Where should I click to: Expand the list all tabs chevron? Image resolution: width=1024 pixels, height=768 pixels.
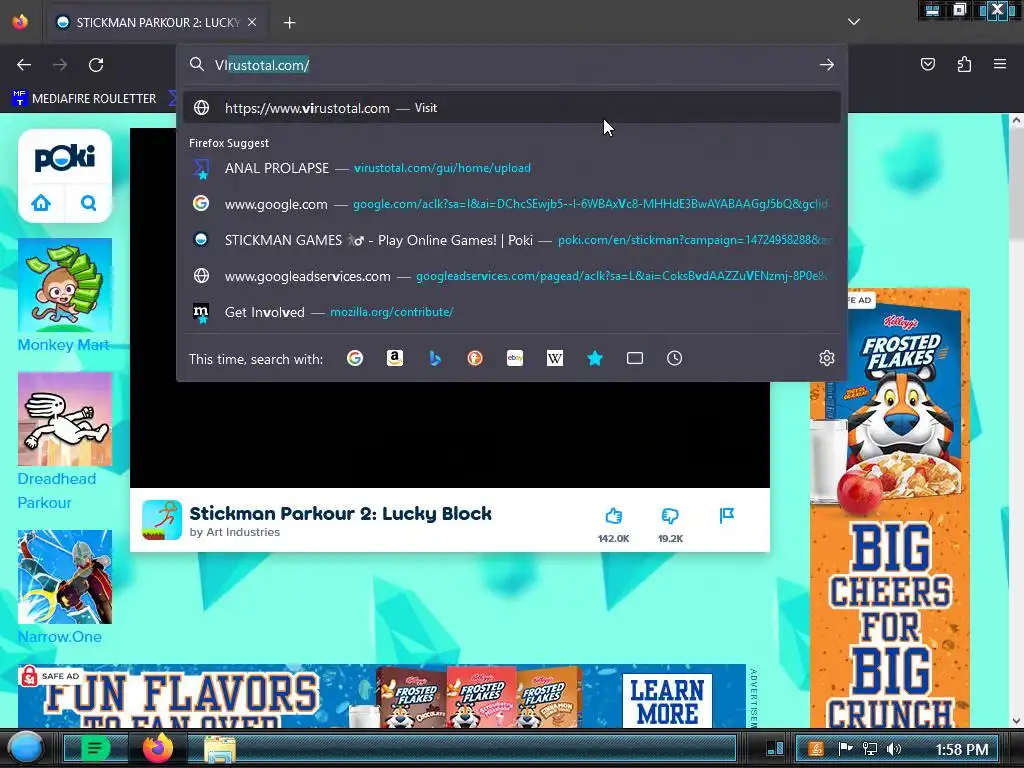tap(854, 22)
